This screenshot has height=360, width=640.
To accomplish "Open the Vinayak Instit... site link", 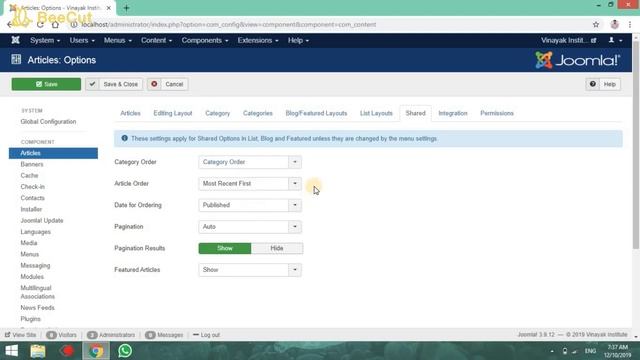I will point(568,40).
